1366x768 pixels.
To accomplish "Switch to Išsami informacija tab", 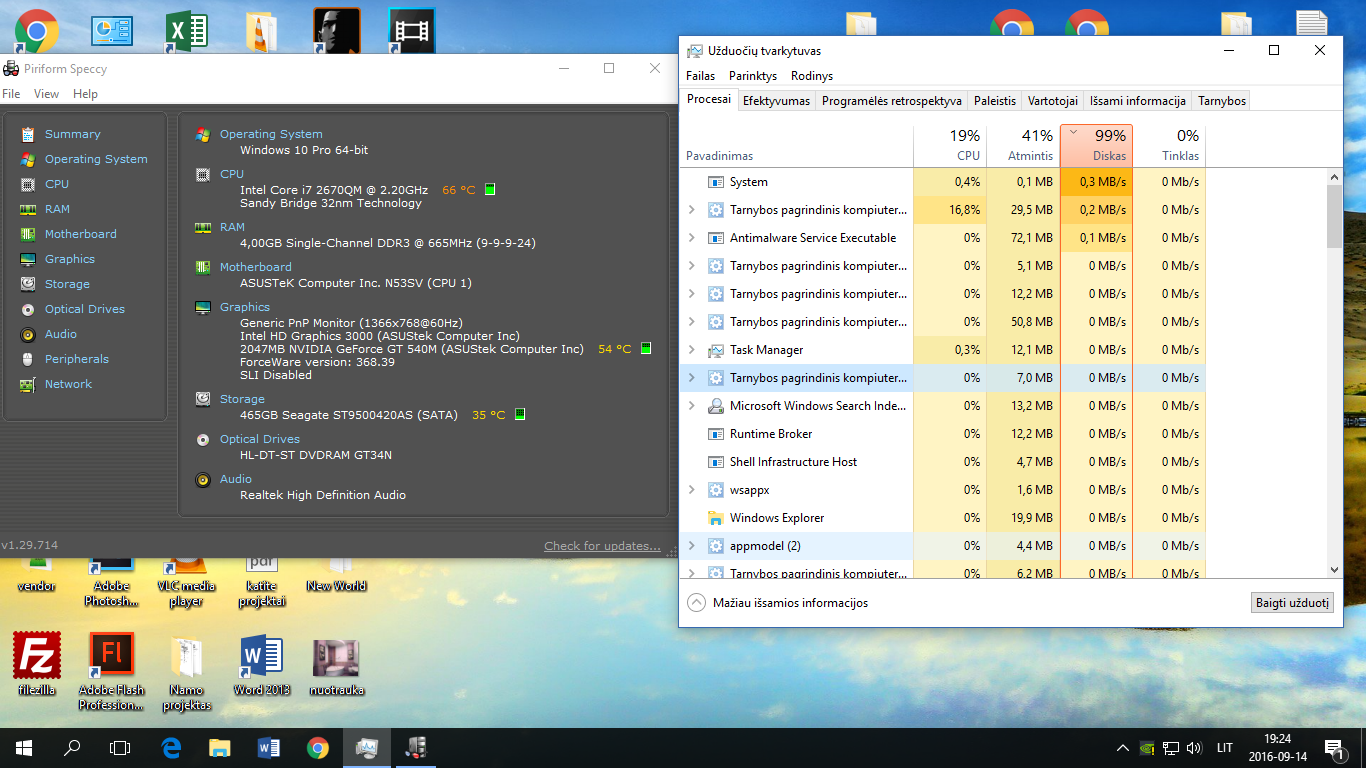I will point(1138,101).
